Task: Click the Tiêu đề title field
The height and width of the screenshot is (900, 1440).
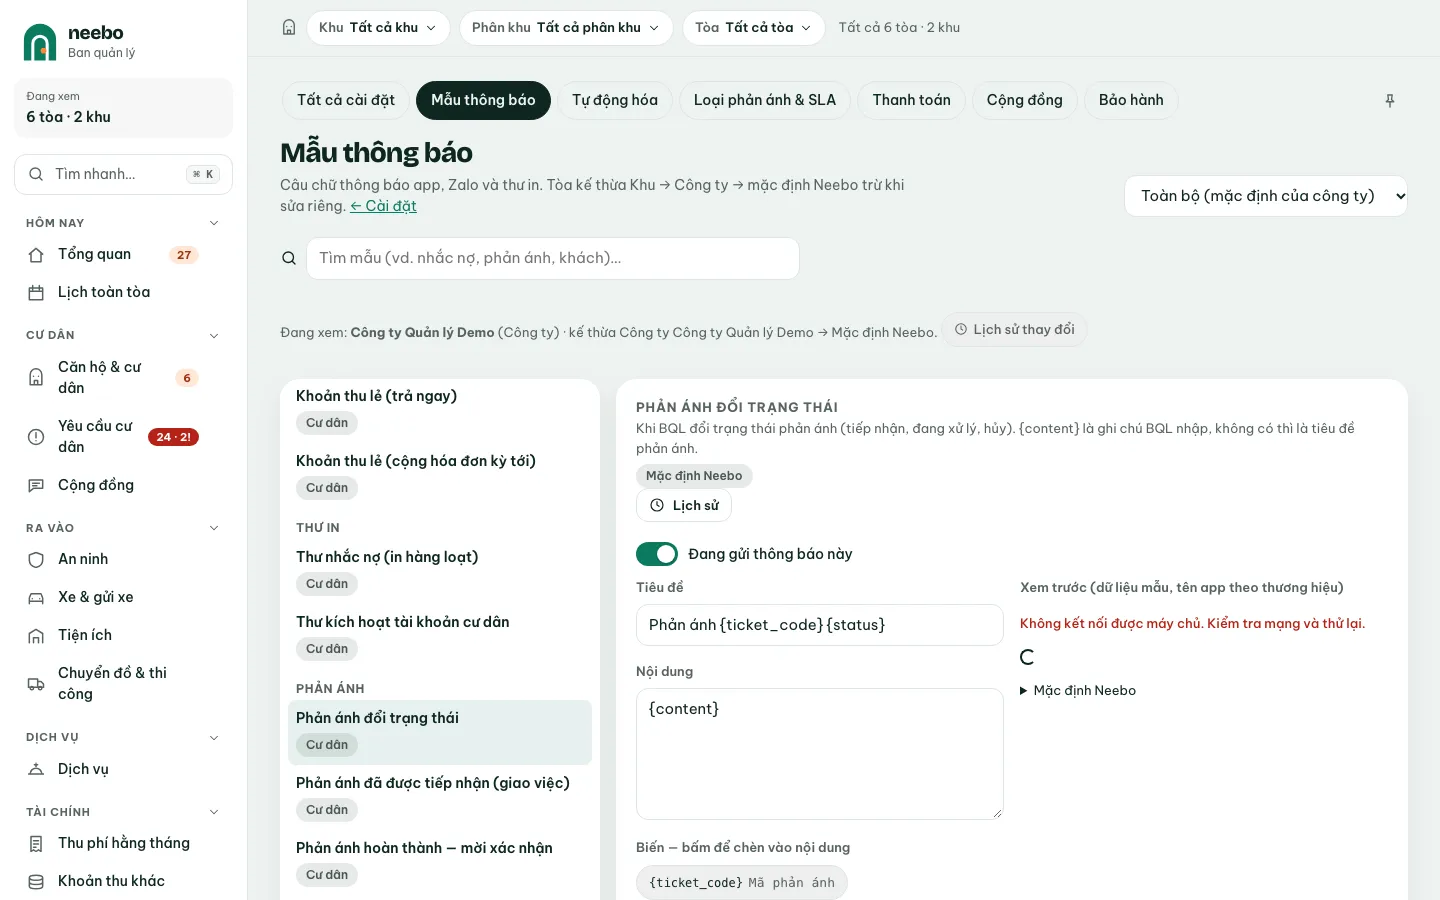Action: (820, 625)
